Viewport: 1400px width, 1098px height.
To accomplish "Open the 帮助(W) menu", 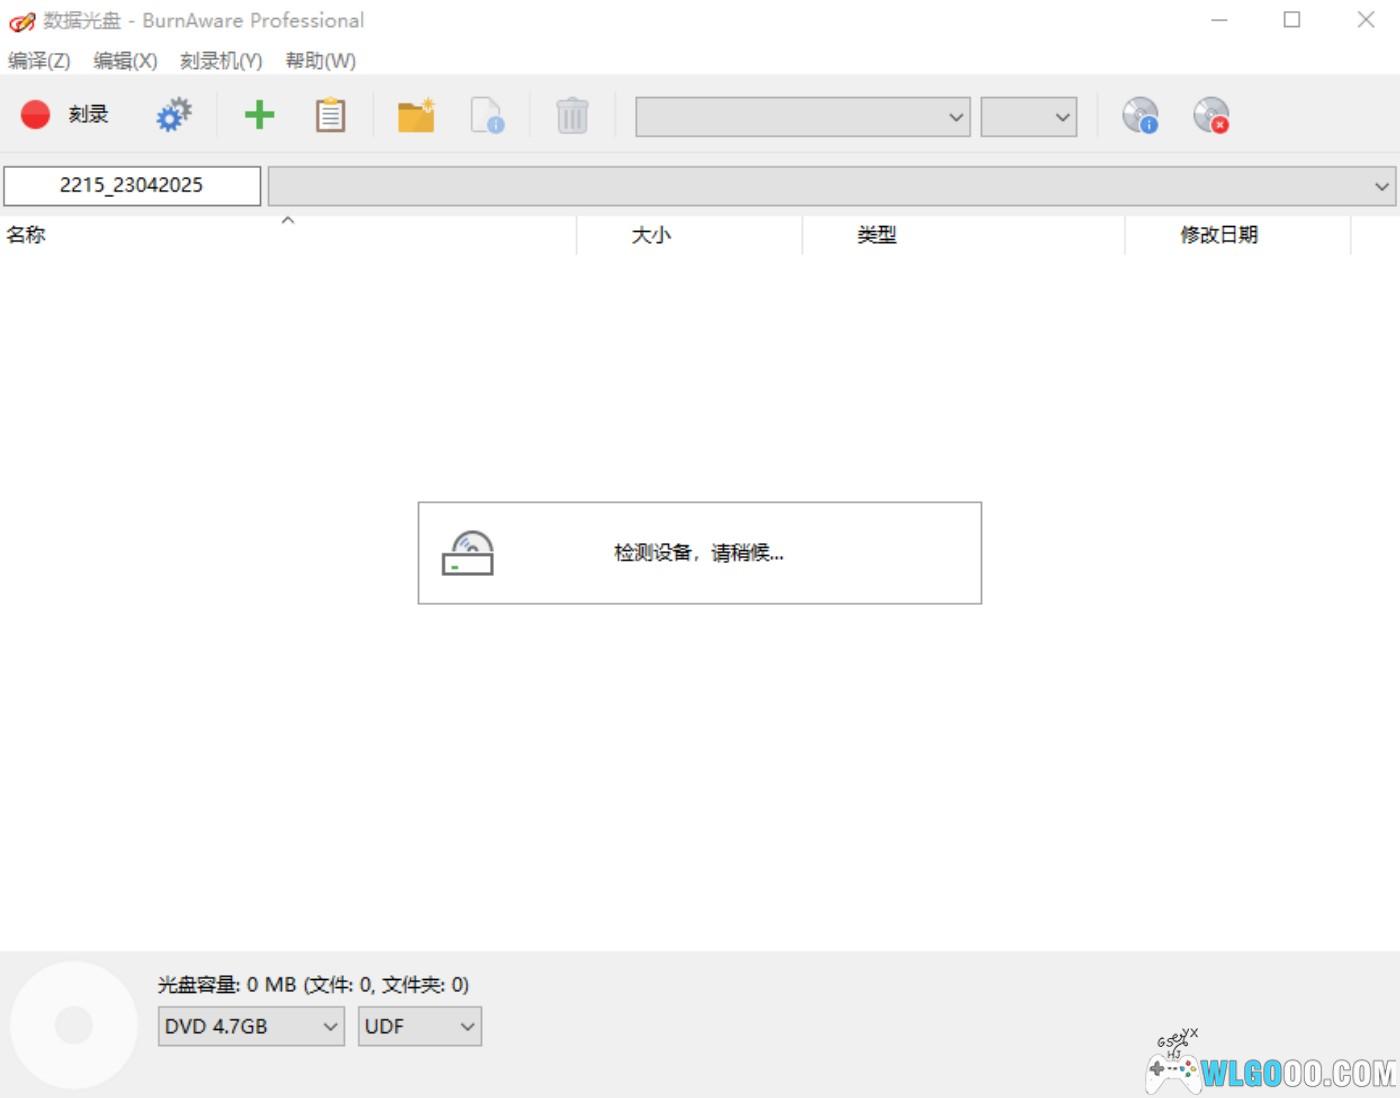I will [x=320, y=61].
